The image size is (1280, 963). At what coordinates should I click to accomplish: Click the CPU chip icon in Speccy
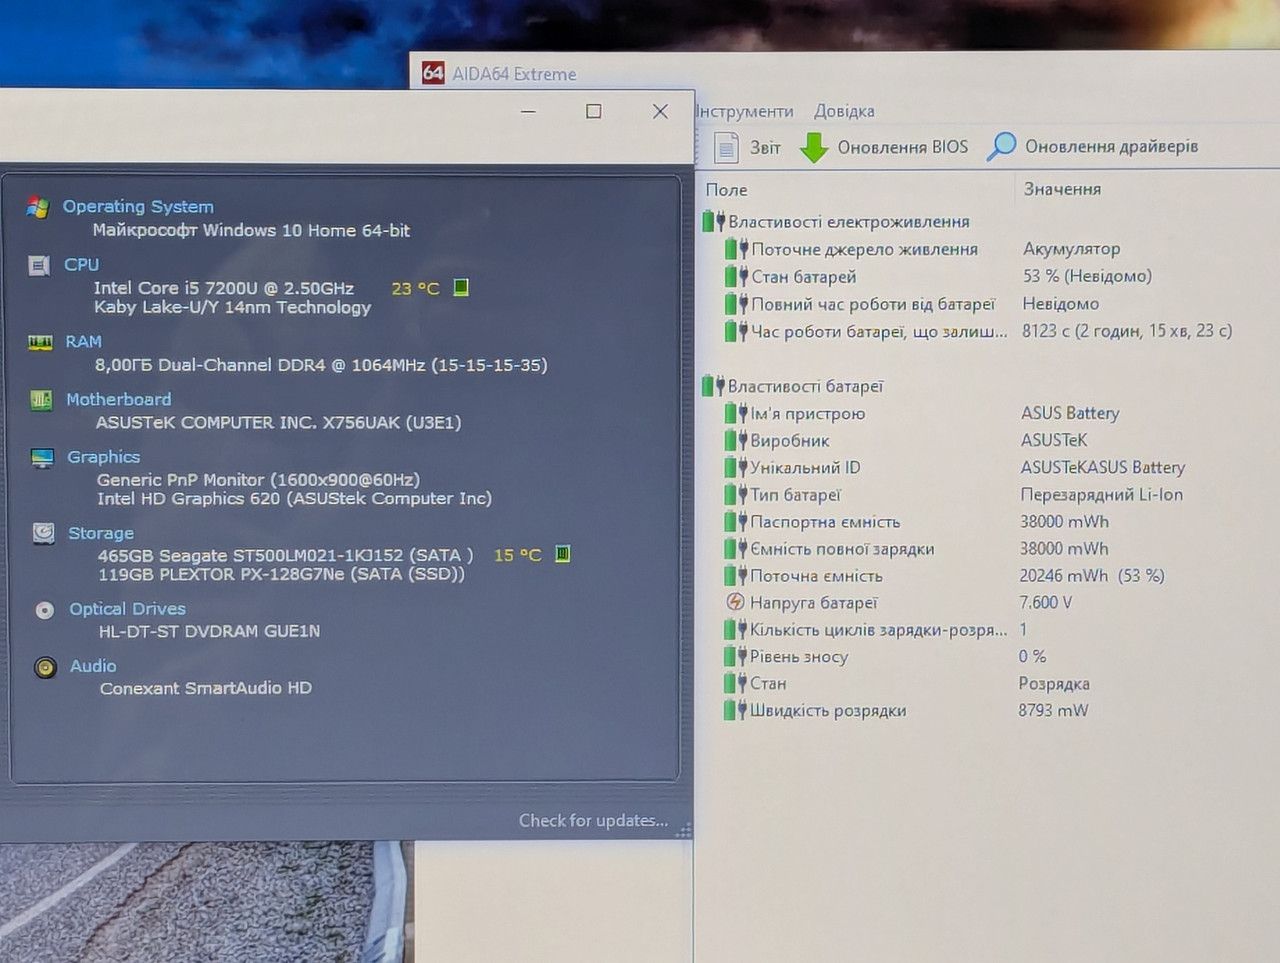(x=39, y=265)
